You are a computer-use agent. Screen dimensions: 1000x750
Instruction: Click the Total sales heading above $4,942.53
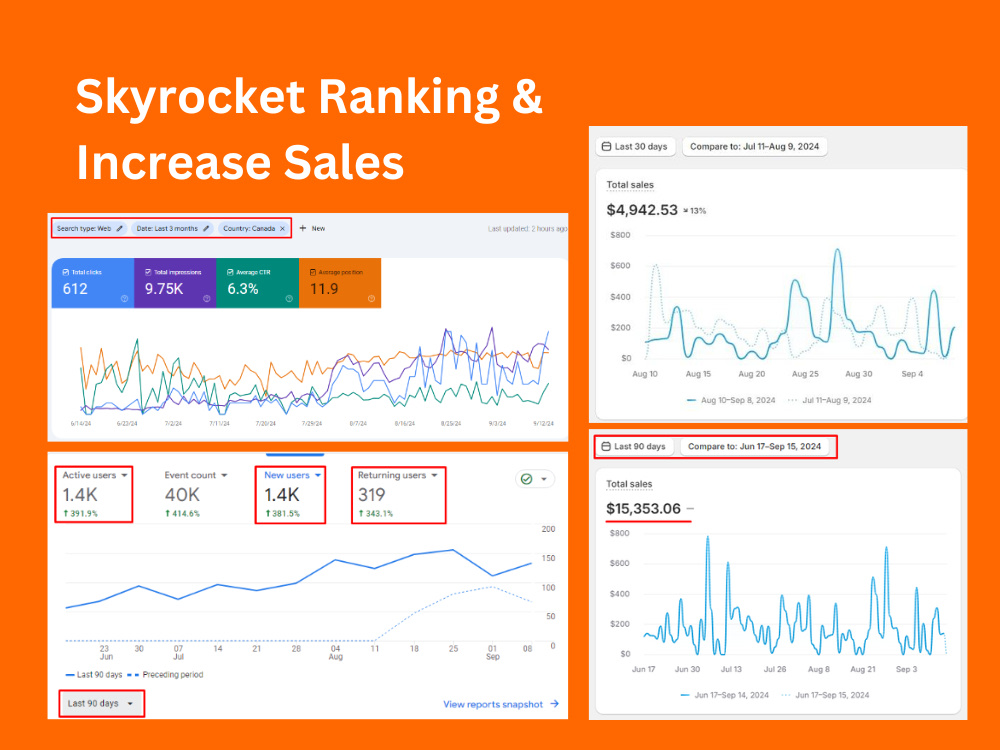pyautogui.click(x=630, y=185)
